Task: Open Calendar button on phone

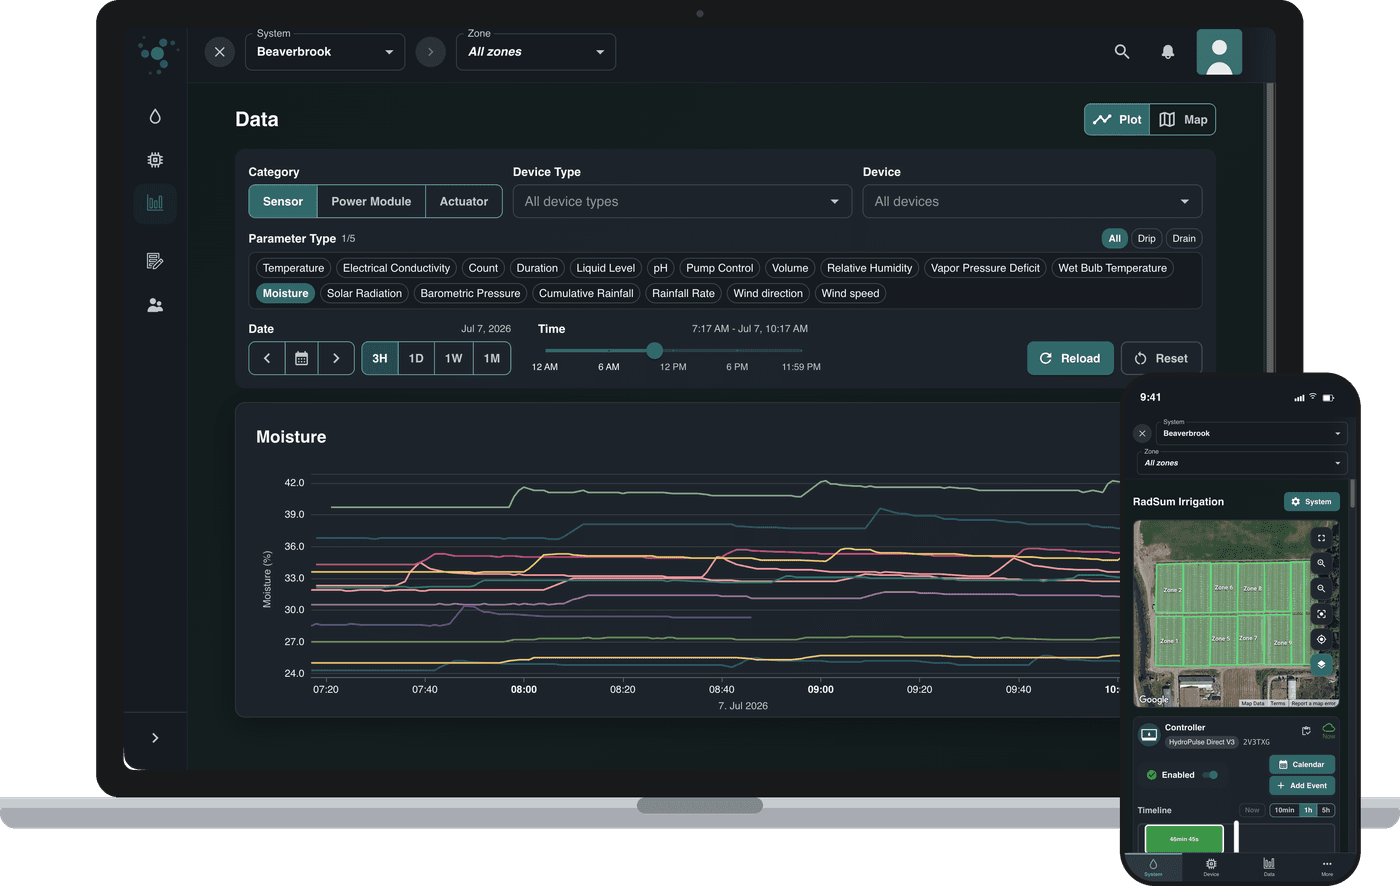Action: tap(1302, 765)
